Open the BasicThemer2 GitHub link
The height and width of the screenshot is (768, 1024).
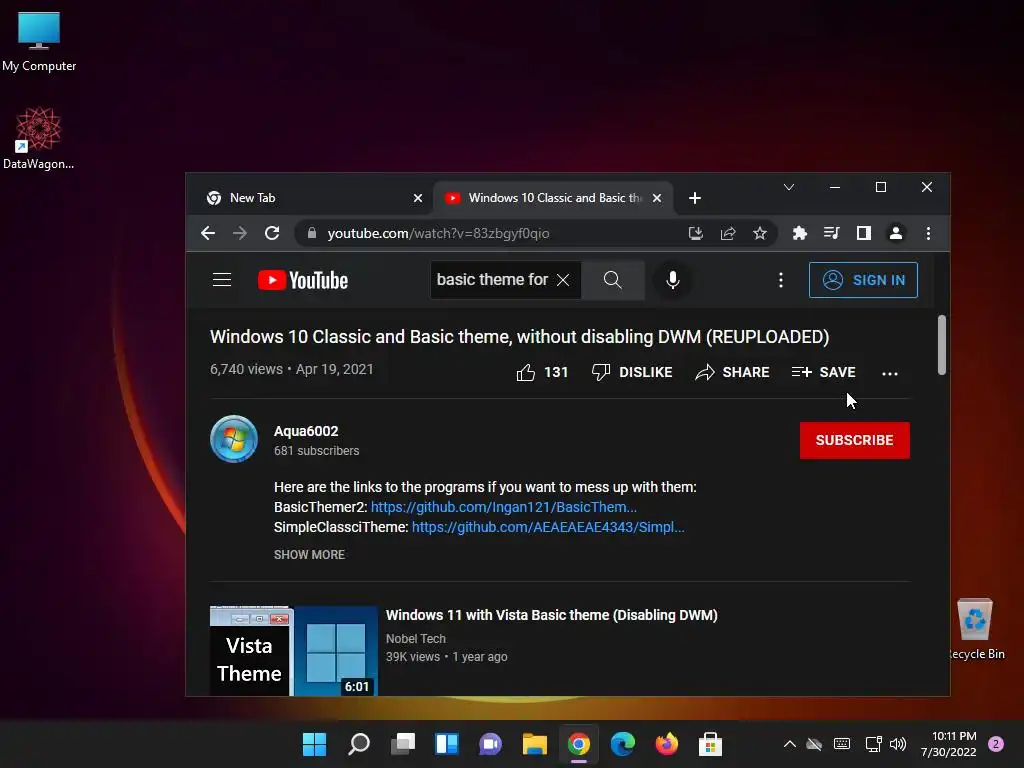click(x=504, y=507)
